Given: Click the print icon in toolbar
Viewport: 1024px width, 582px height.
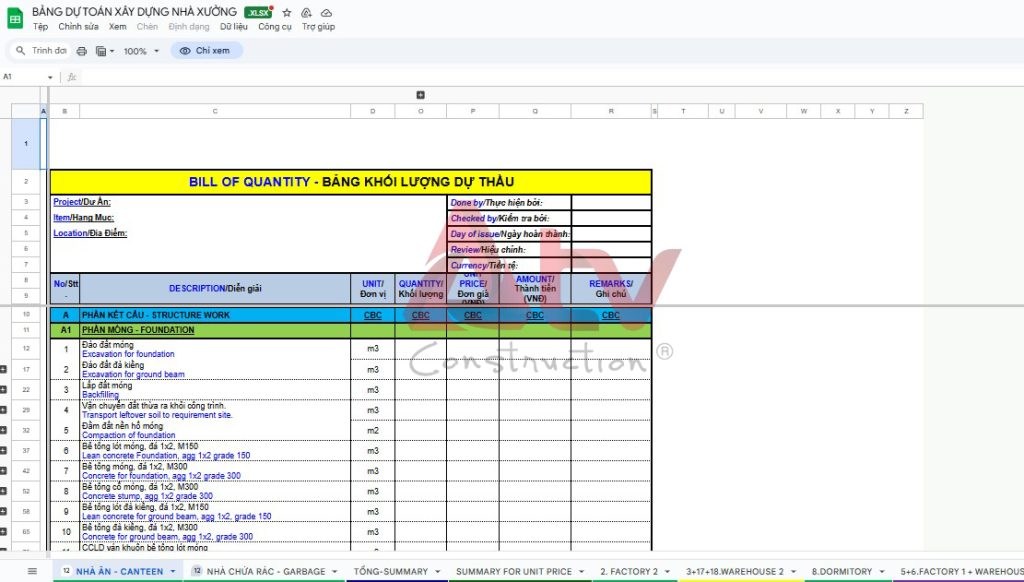Looking at the screenshot, I should click(82, 51).
